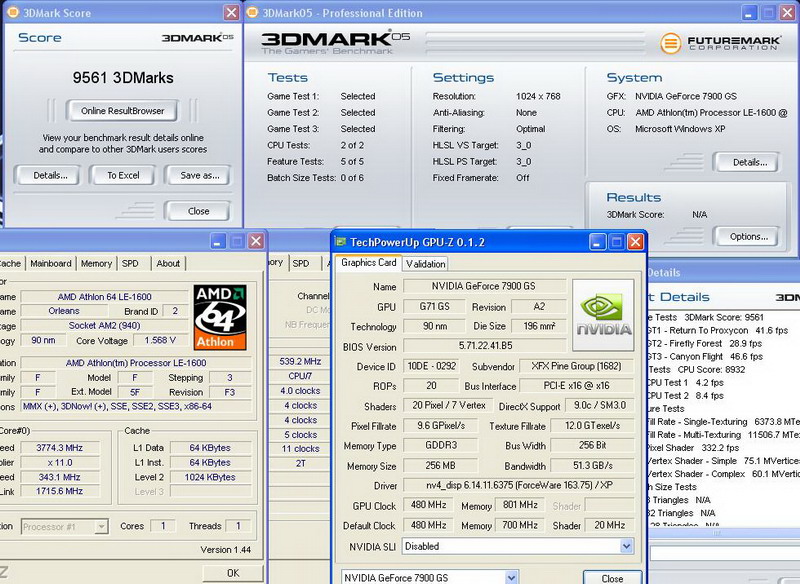Viewport: 800px width, 584px height.
Task: Minimize the GPU-Z window
Action: [597, 242]
